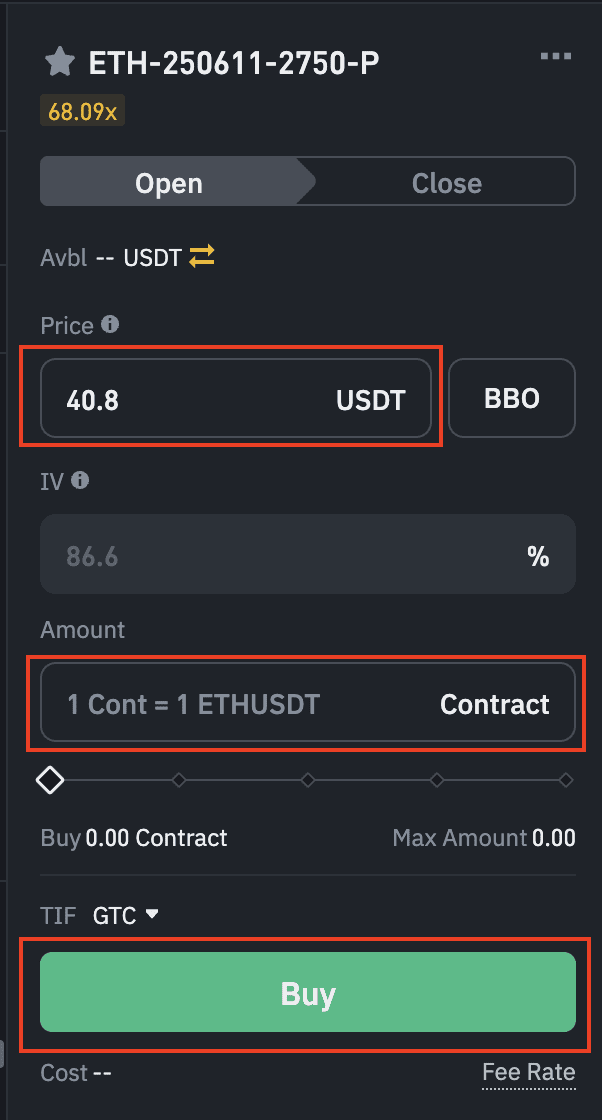
Task: Set amount slider to 75% marker
Action: [437, 780]
